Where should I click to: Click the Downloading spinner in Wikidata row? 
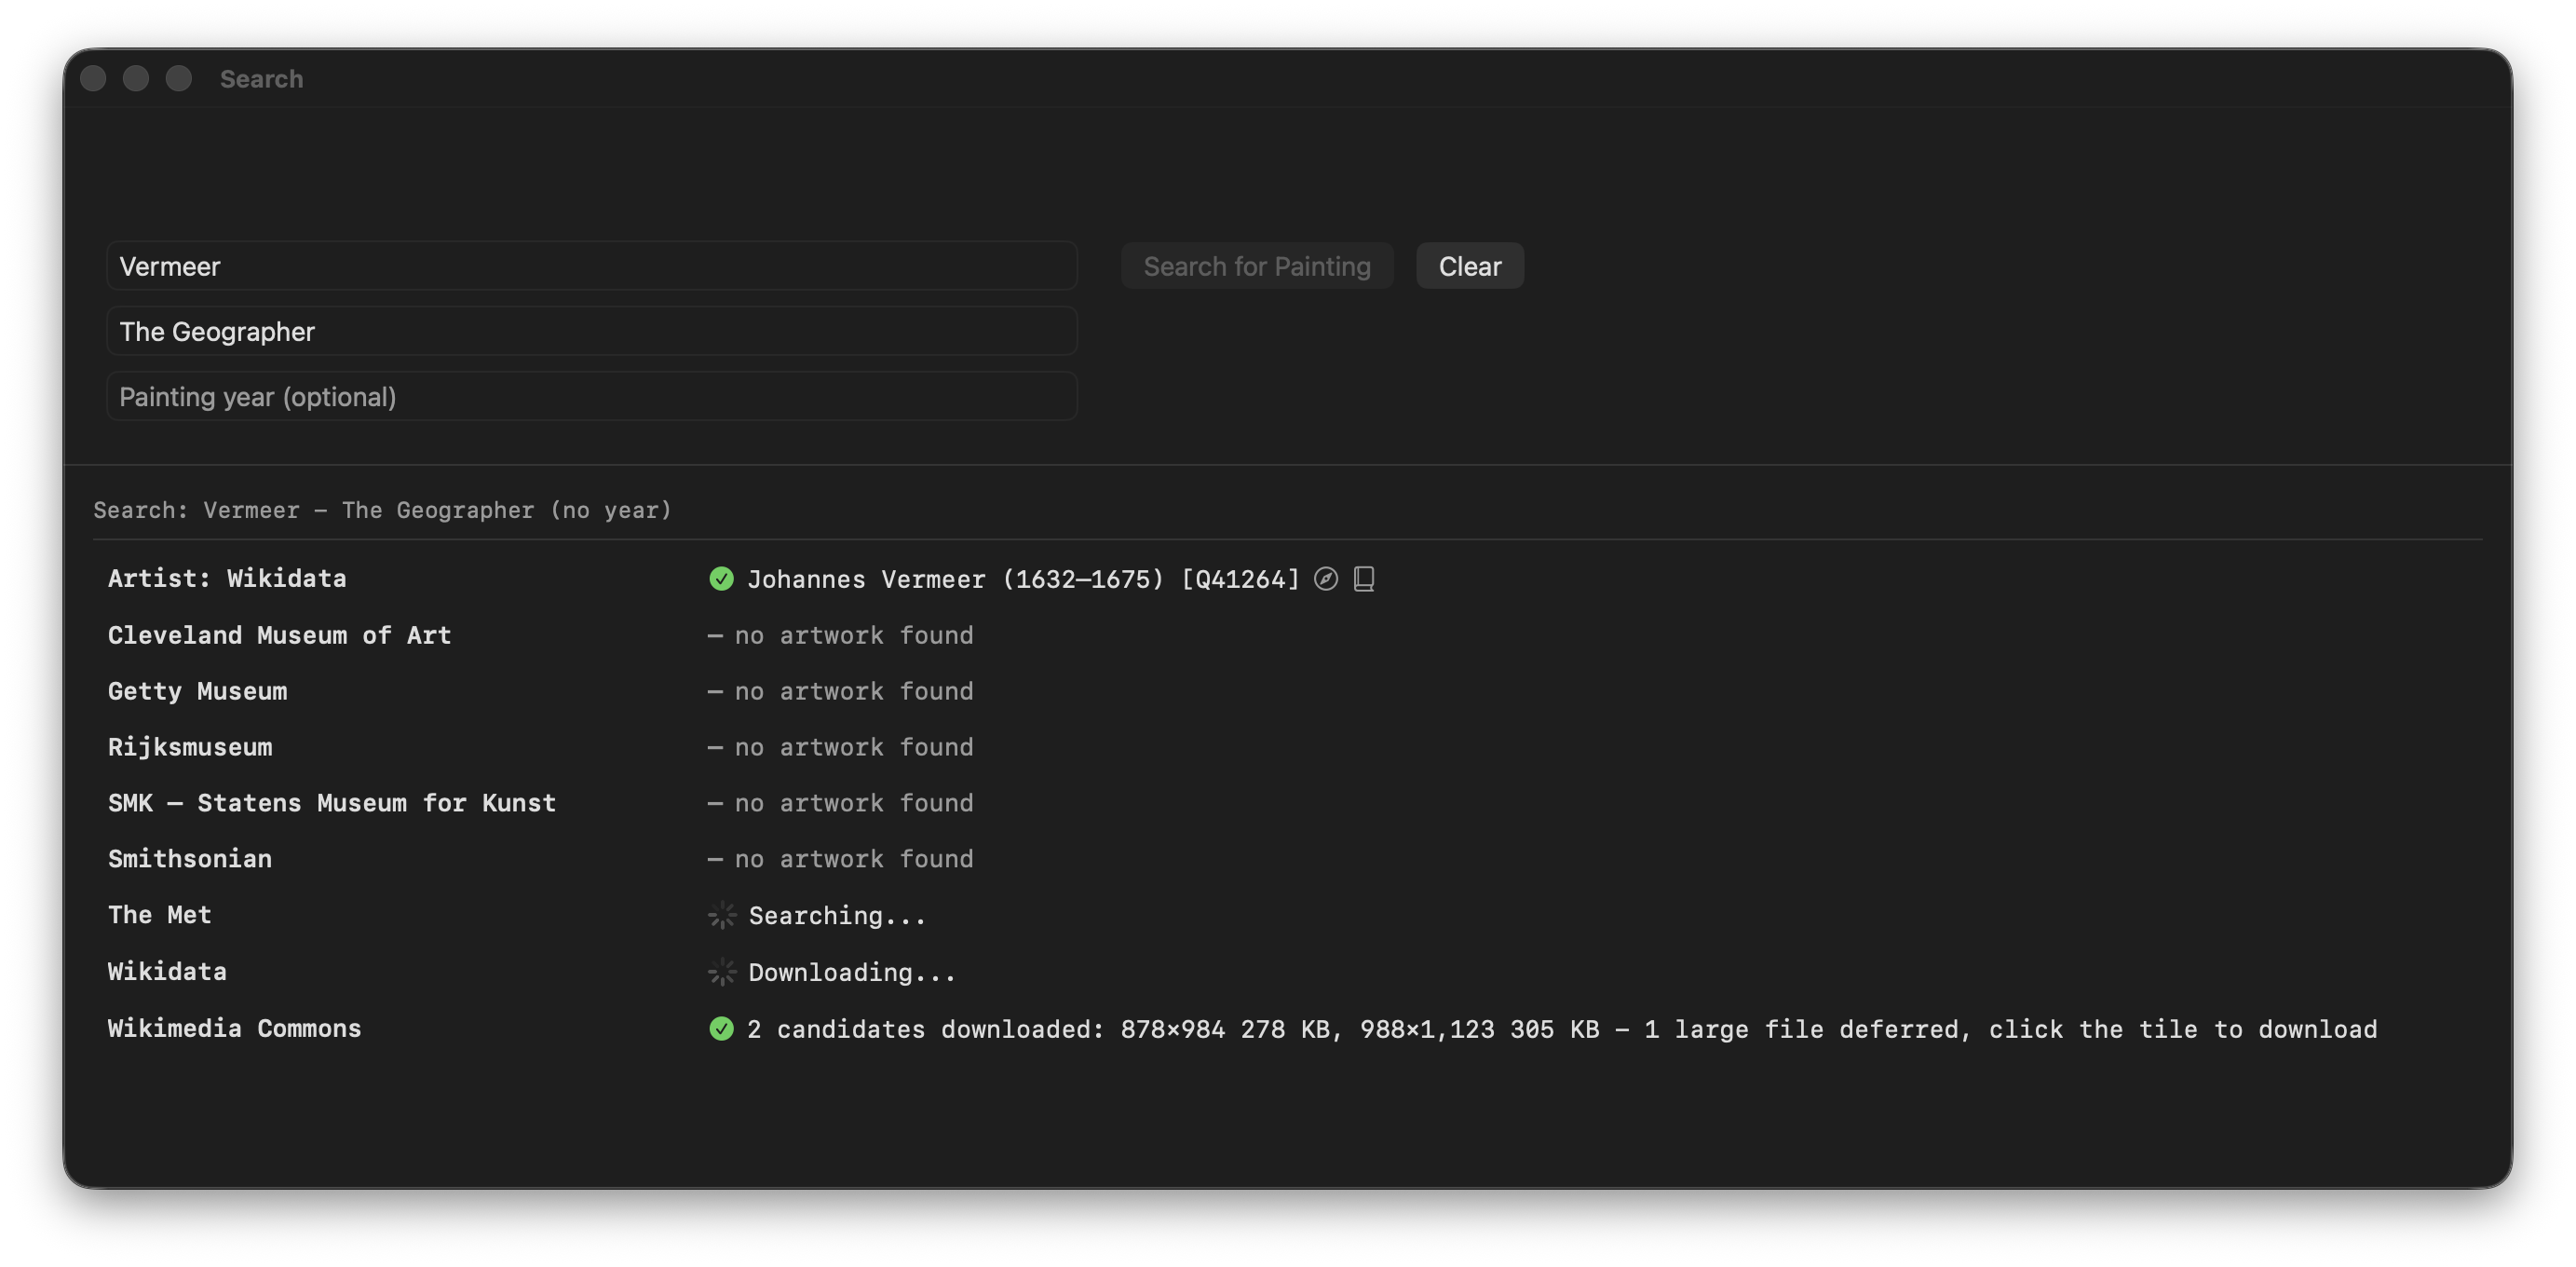tap(722, 972)
